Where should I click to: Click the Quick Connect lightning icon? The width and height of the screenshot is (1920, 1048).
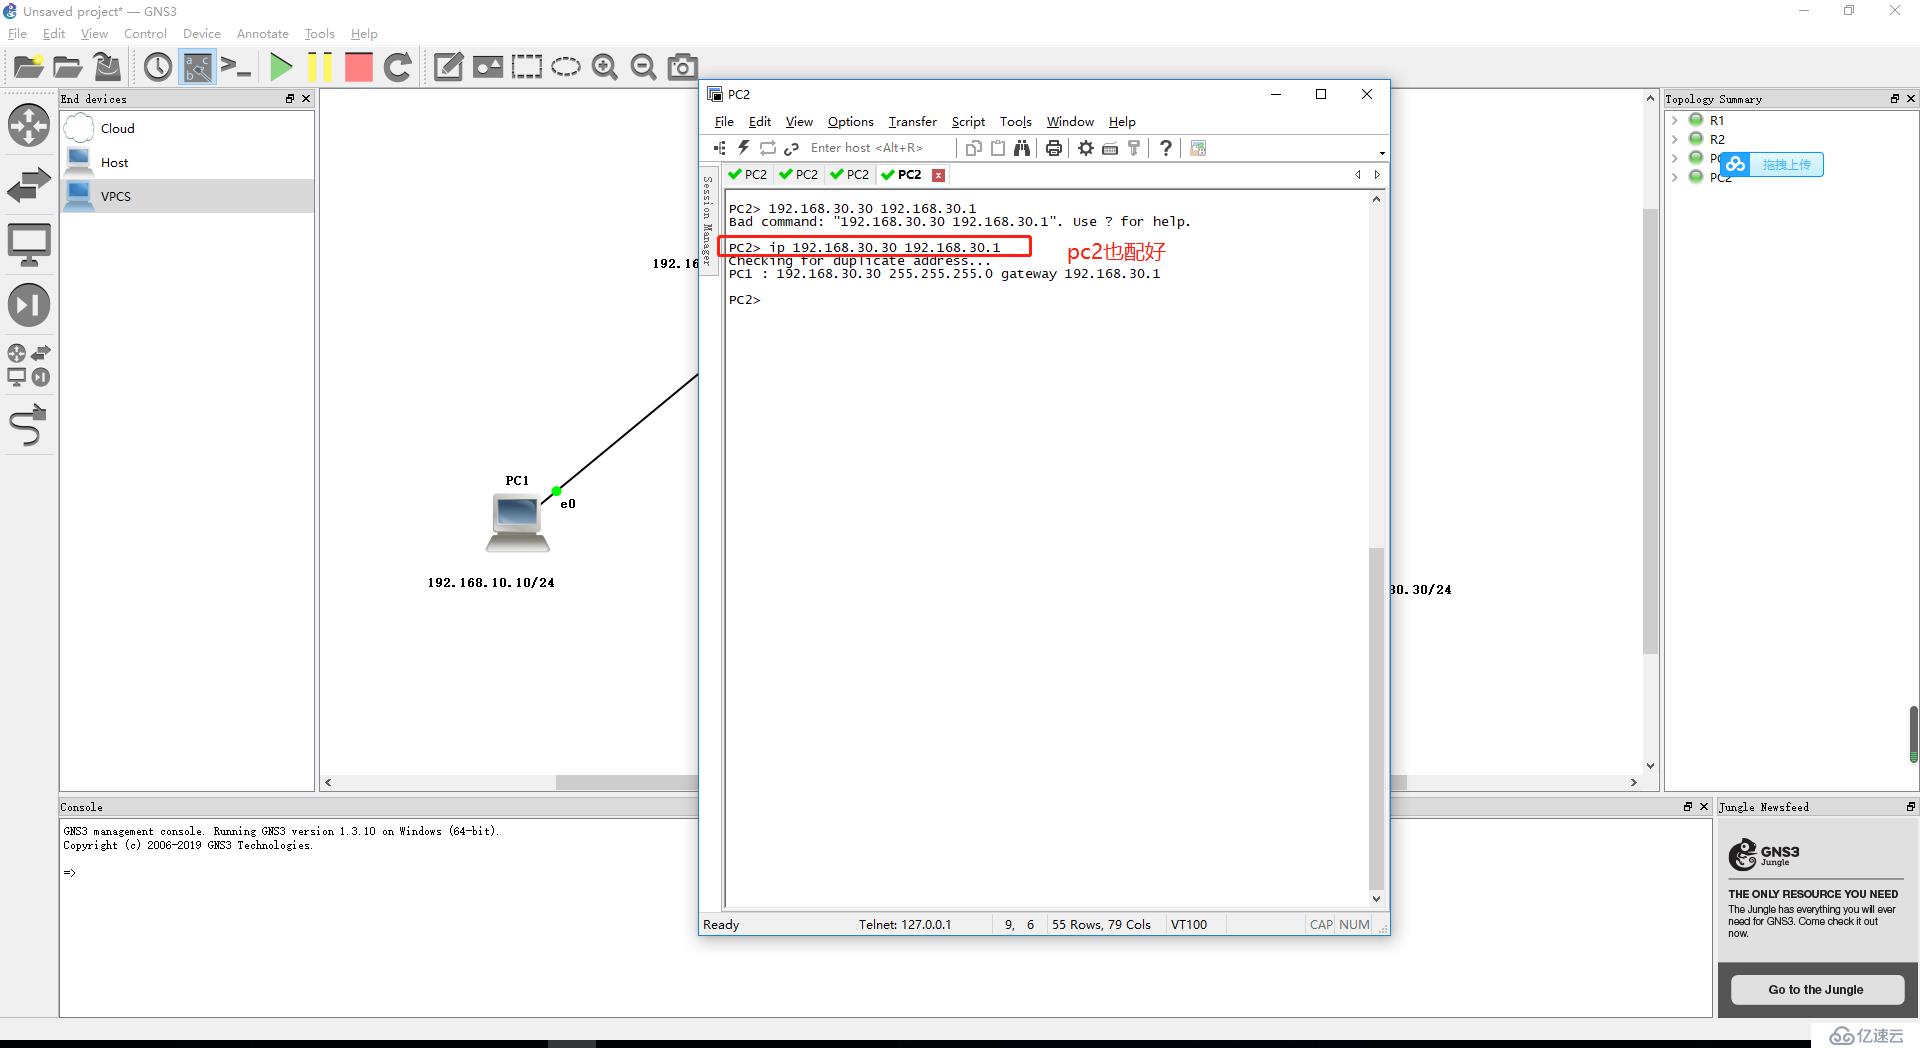[744, 148]
